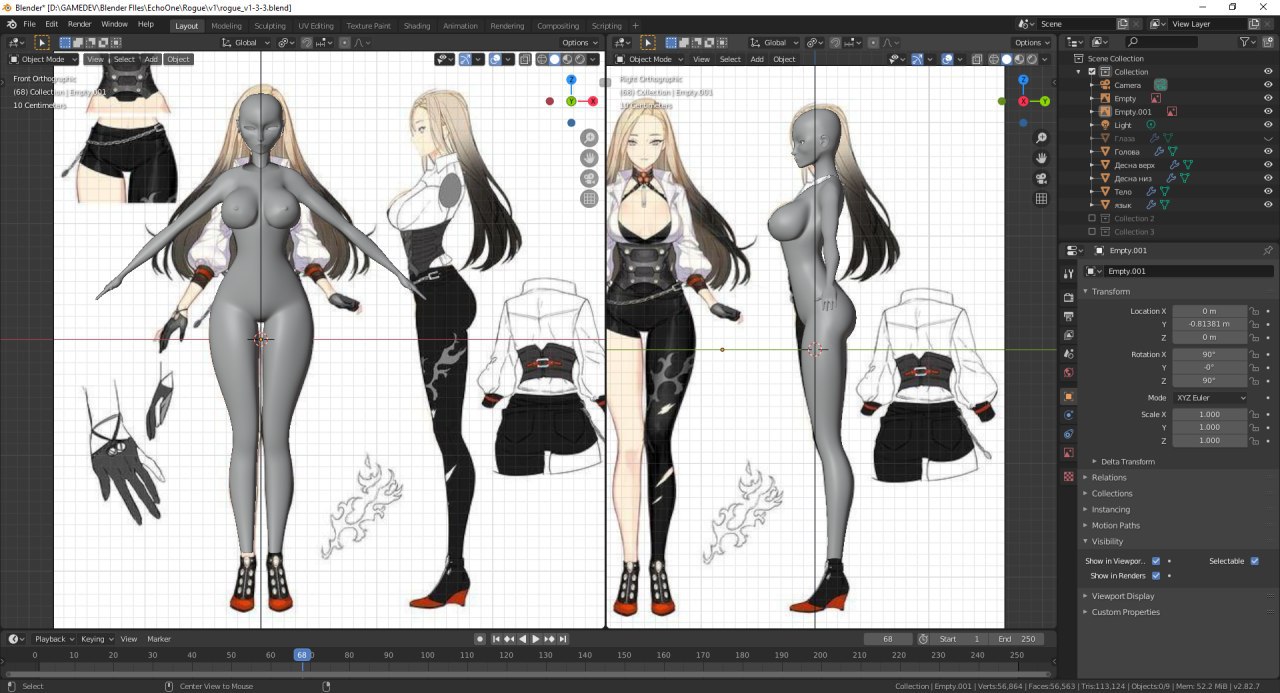1280x693 pixels.
Task: Uncheck the Selectable checkbox
Action: click(x=1255, y=561)
